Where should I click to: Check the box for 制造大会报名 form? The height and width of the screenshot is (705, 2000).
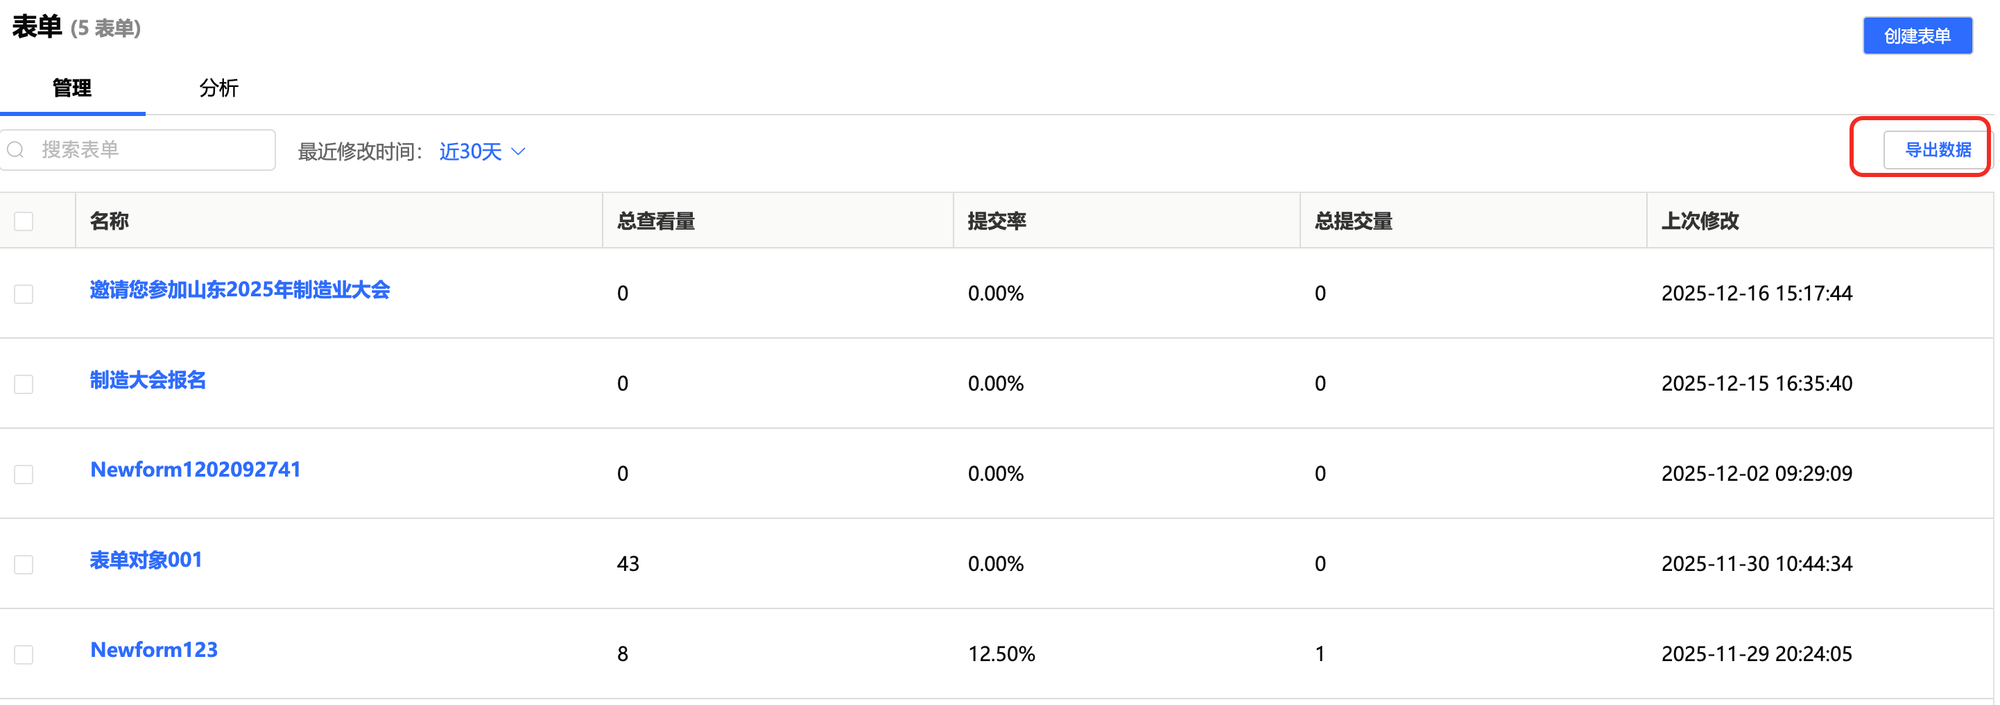tap(24, 384)
